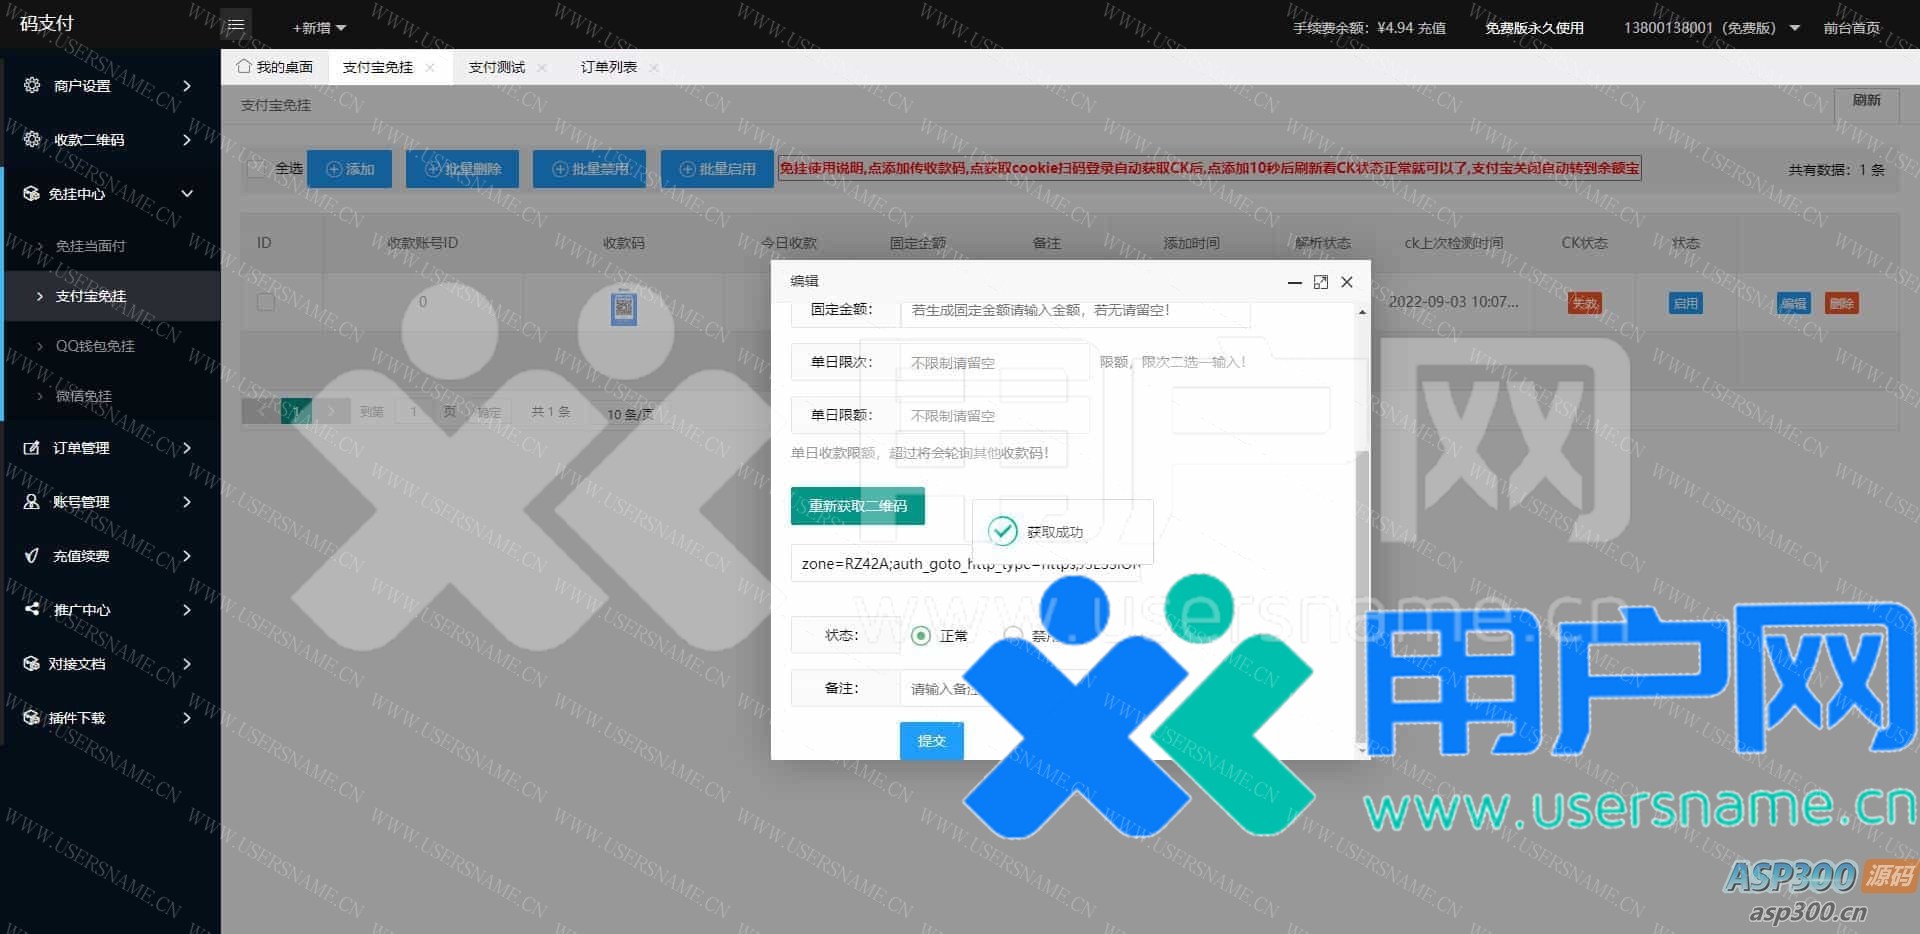
Task: Click the home icon on 我的桌面 tab
Action: 243,67
